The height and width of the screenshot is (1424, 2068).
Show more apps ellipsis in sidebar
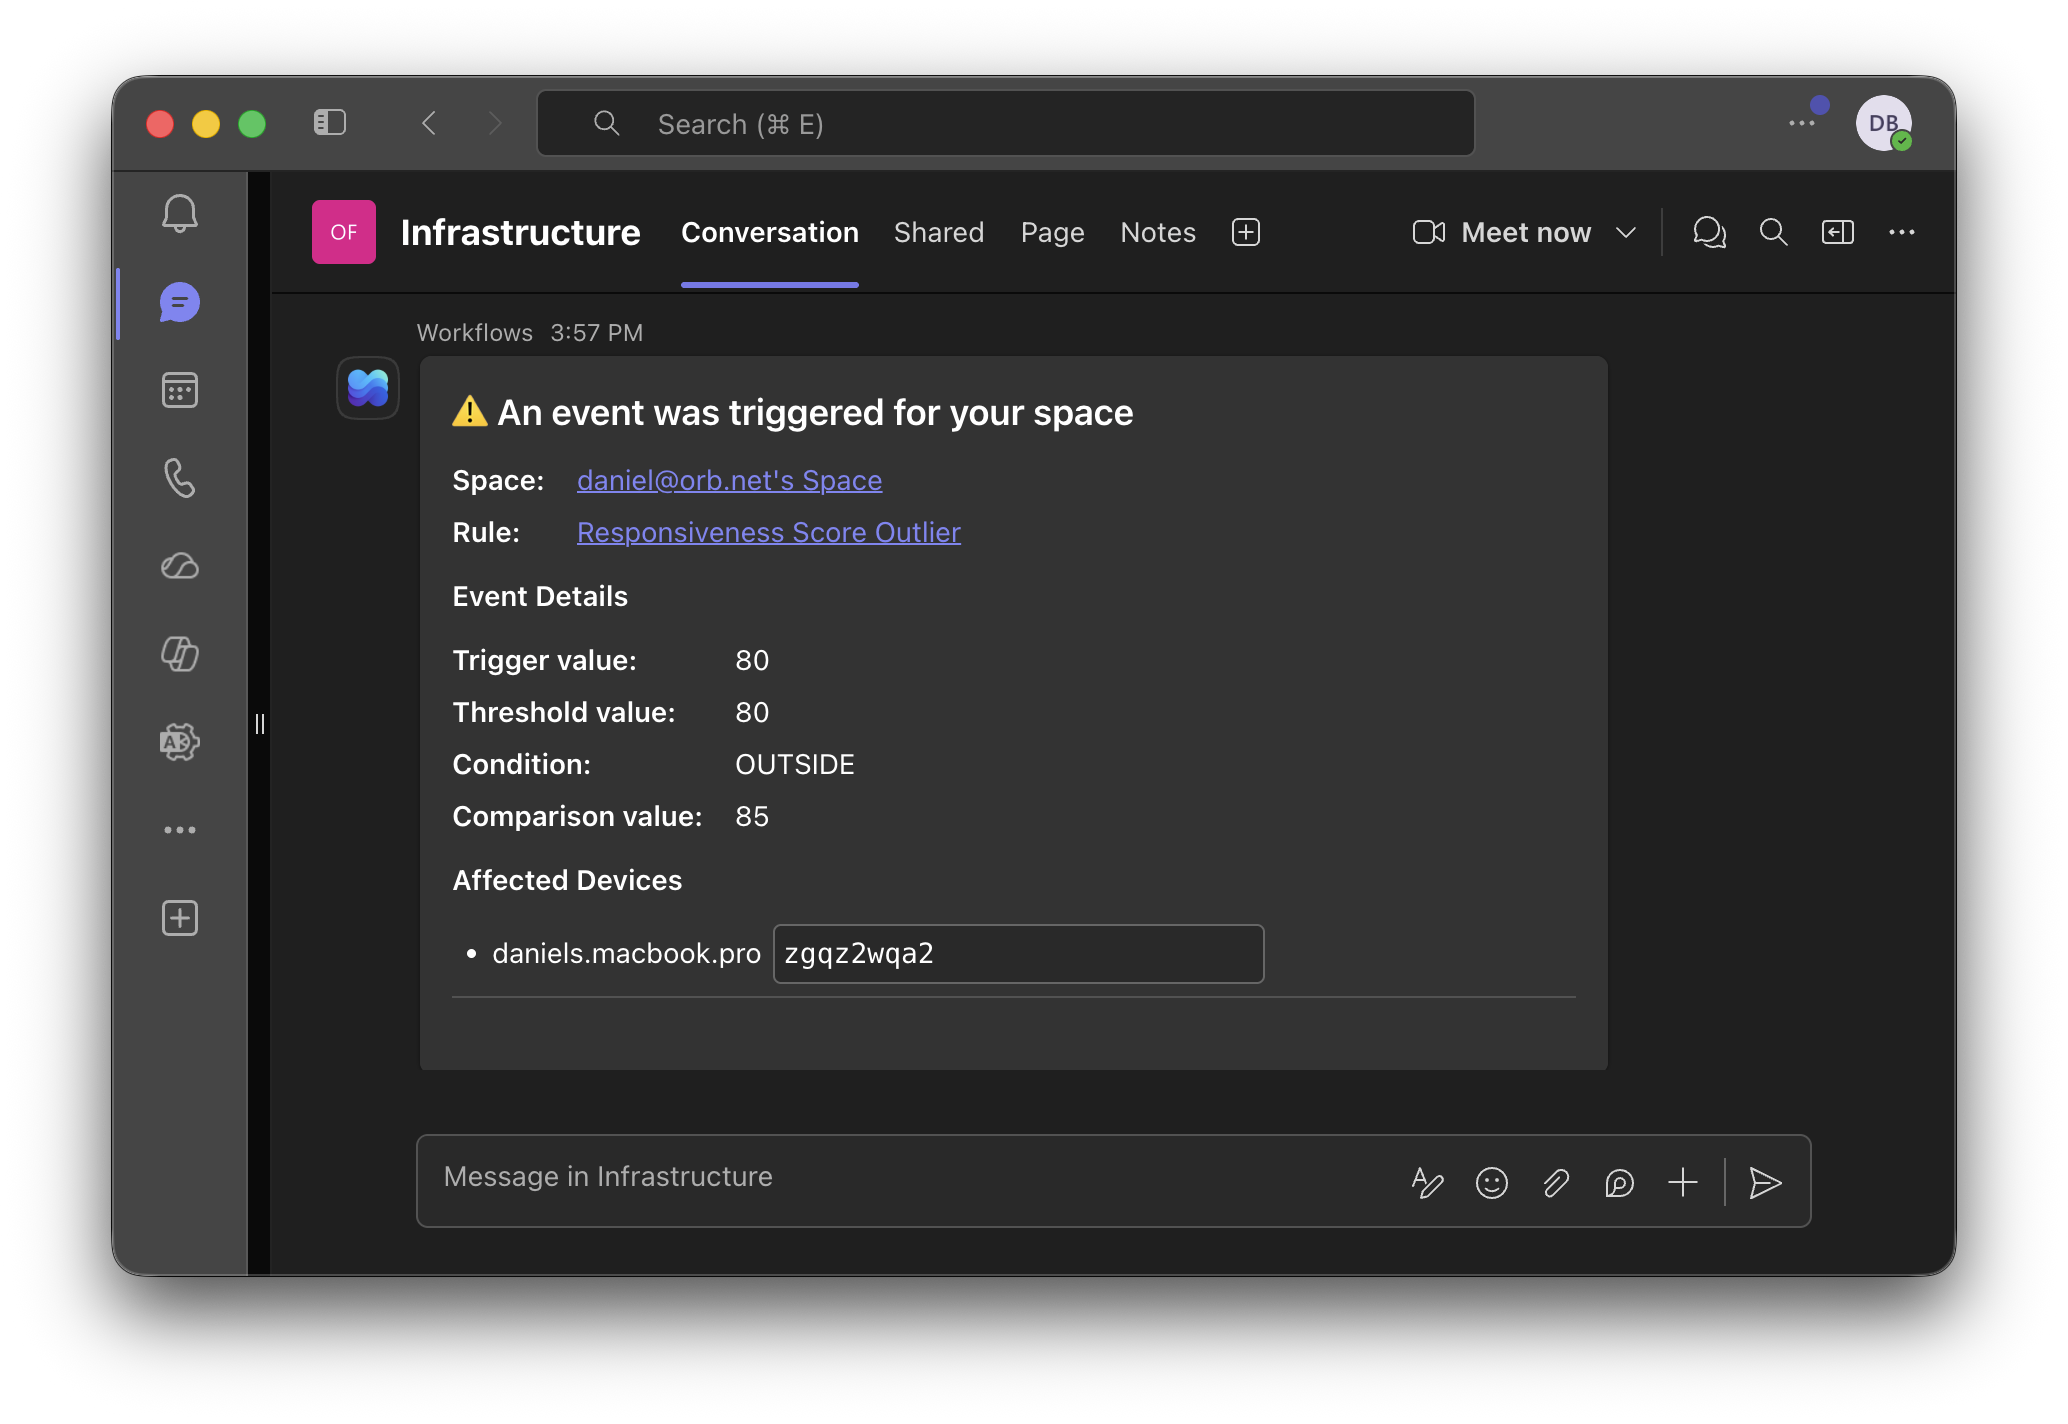180,830
